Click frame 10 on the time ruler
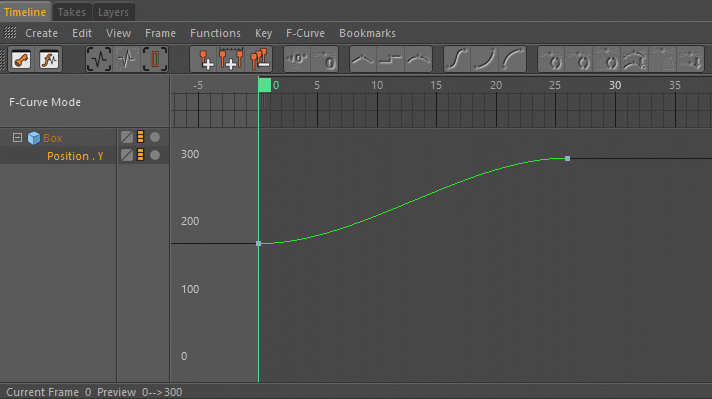 tap(377, 85)
